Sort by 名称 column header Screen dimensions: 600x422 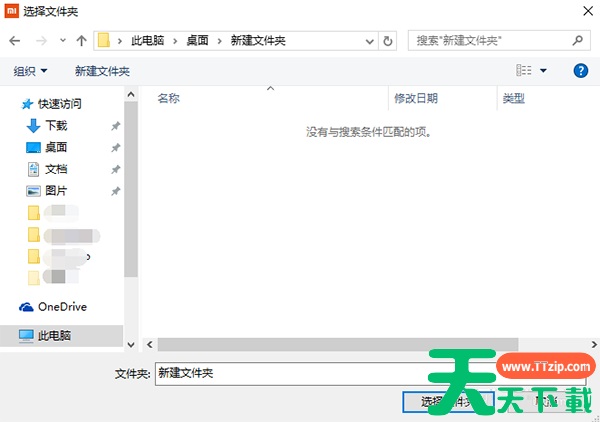click(x=168, y=98)
